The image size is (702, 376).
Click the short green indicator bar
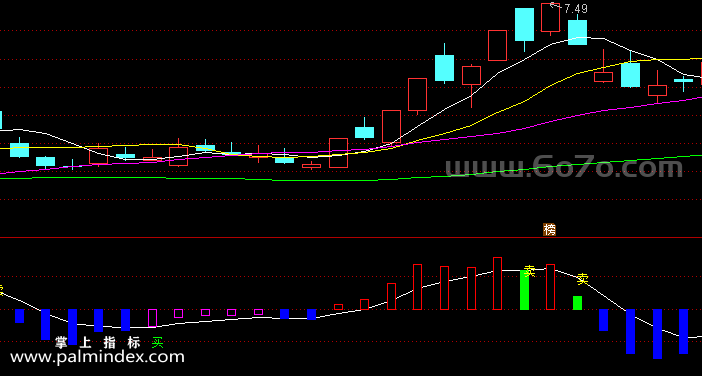pyautogui.click(x=578, y=303)
